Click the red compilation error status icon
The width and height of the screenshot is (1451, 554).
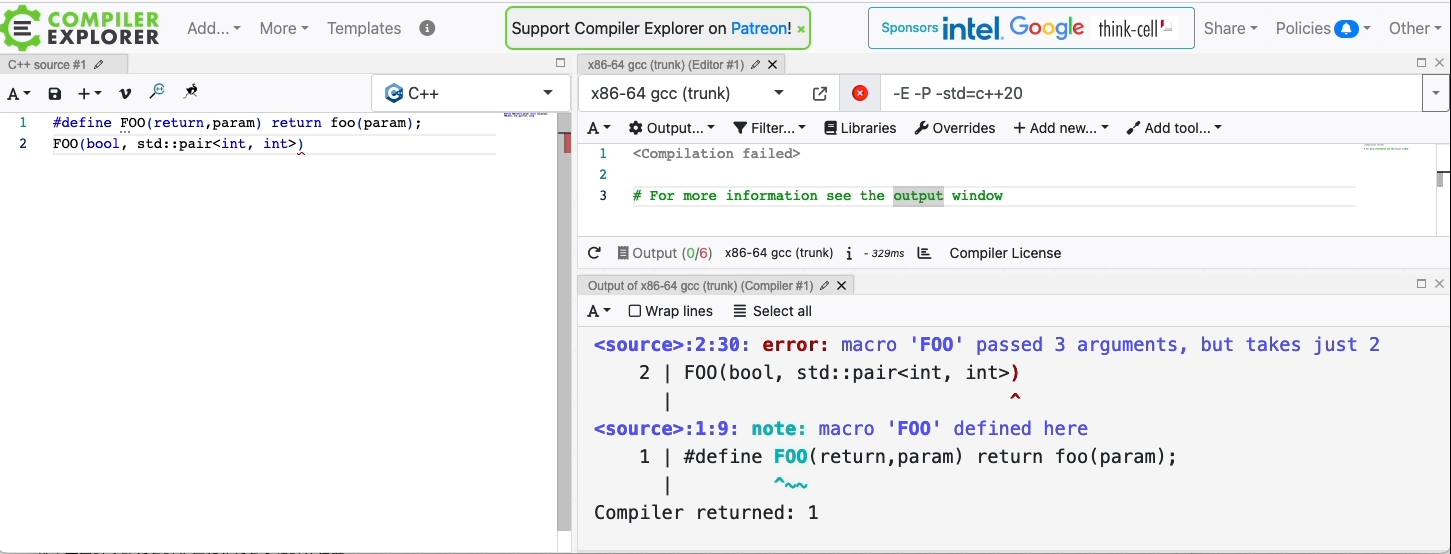click(859, 94)
